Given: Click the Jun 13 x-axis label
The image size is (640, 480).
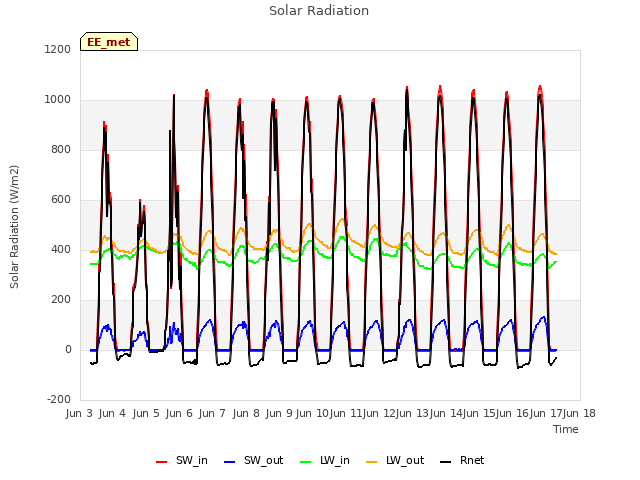Looking at the screenshot, I should (411, 413).
